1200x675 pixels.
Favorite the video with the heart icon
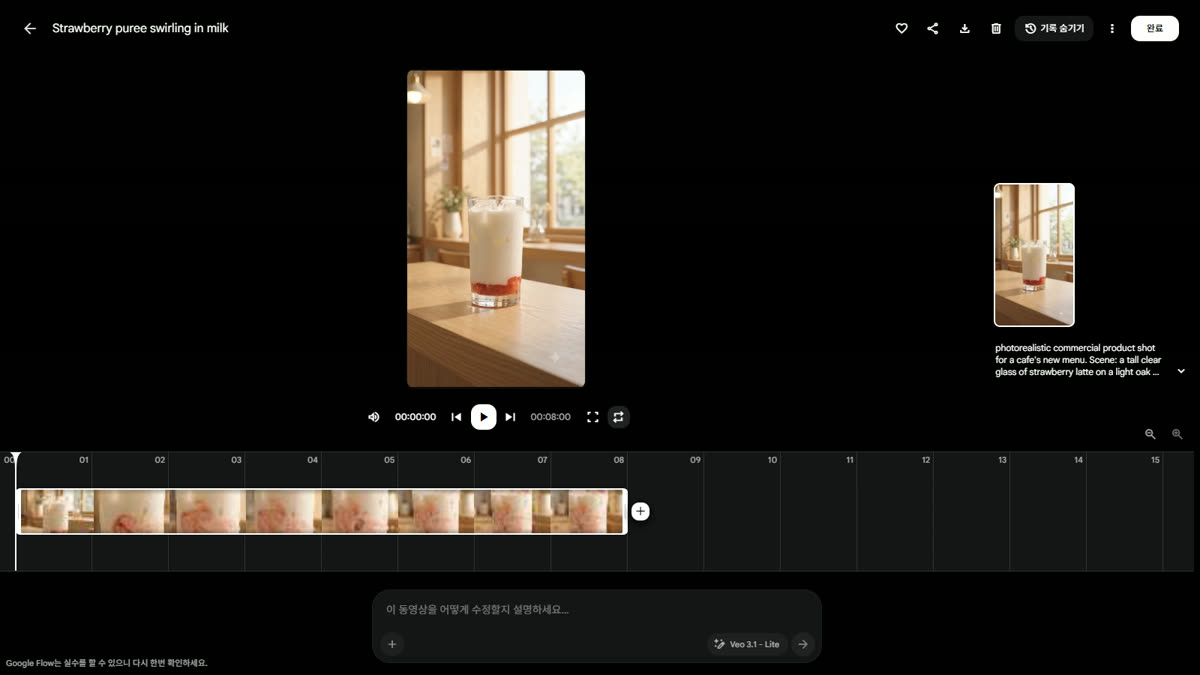[901, 29]
